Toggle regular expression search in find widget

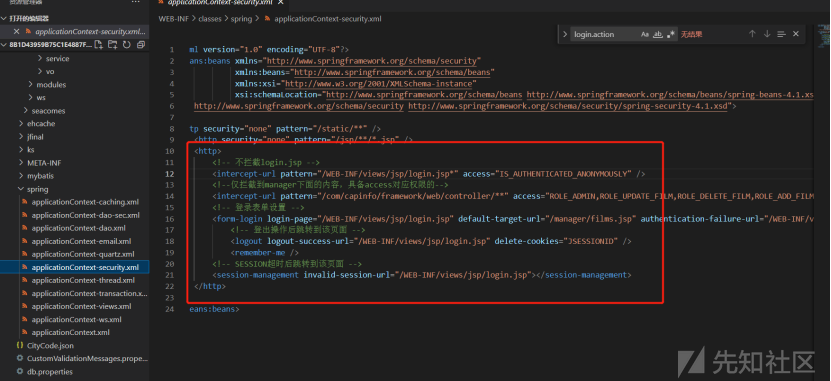click(671, 34)
